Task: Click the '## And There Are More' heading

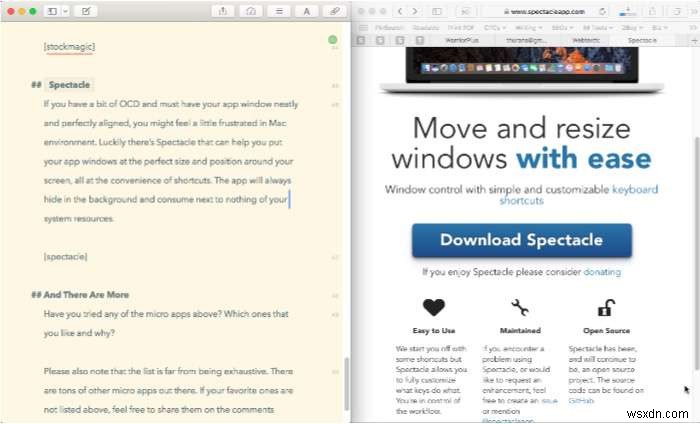Action: [x=80, y=295]
